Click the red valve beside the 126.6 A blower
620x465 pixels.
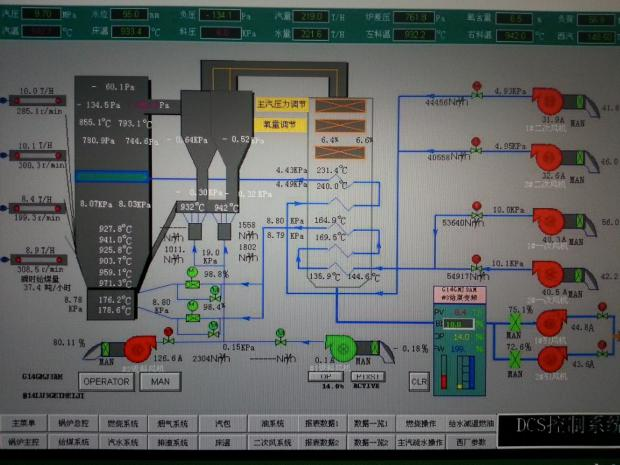click(168, 336)
